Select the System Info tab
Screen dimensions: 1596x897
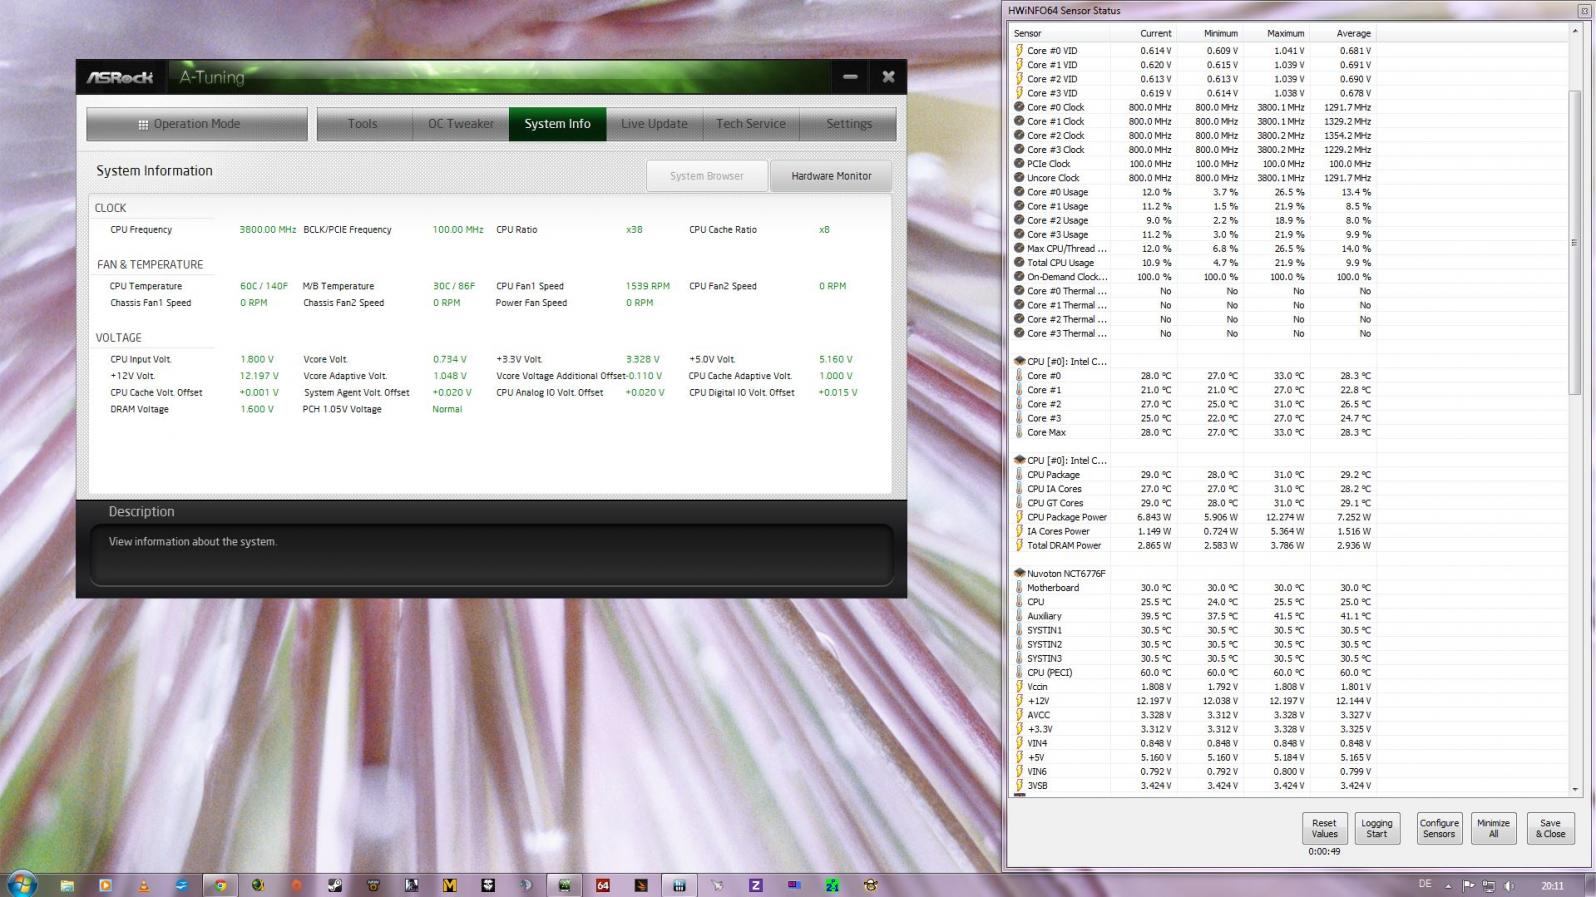tap(557, 124)
